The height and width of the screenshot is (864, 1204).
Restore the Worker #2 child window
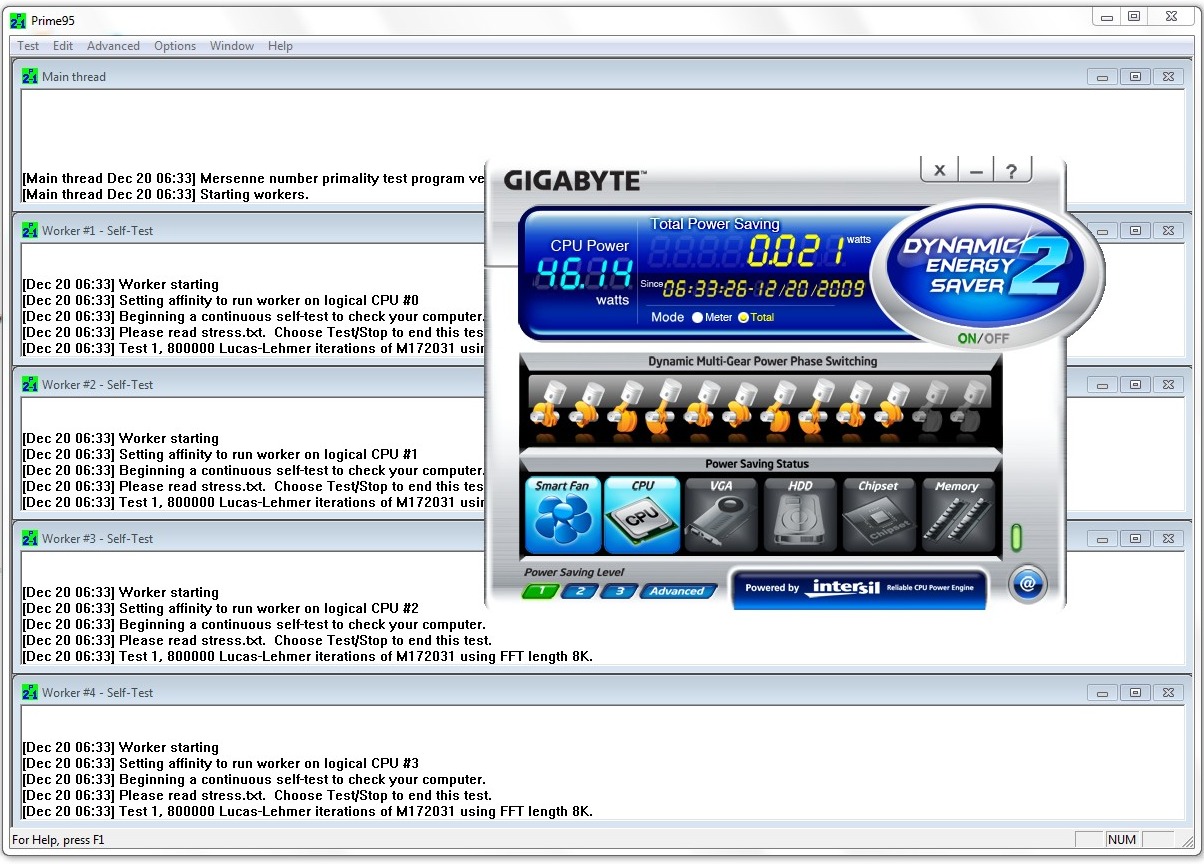click(x=1135, y=385)
